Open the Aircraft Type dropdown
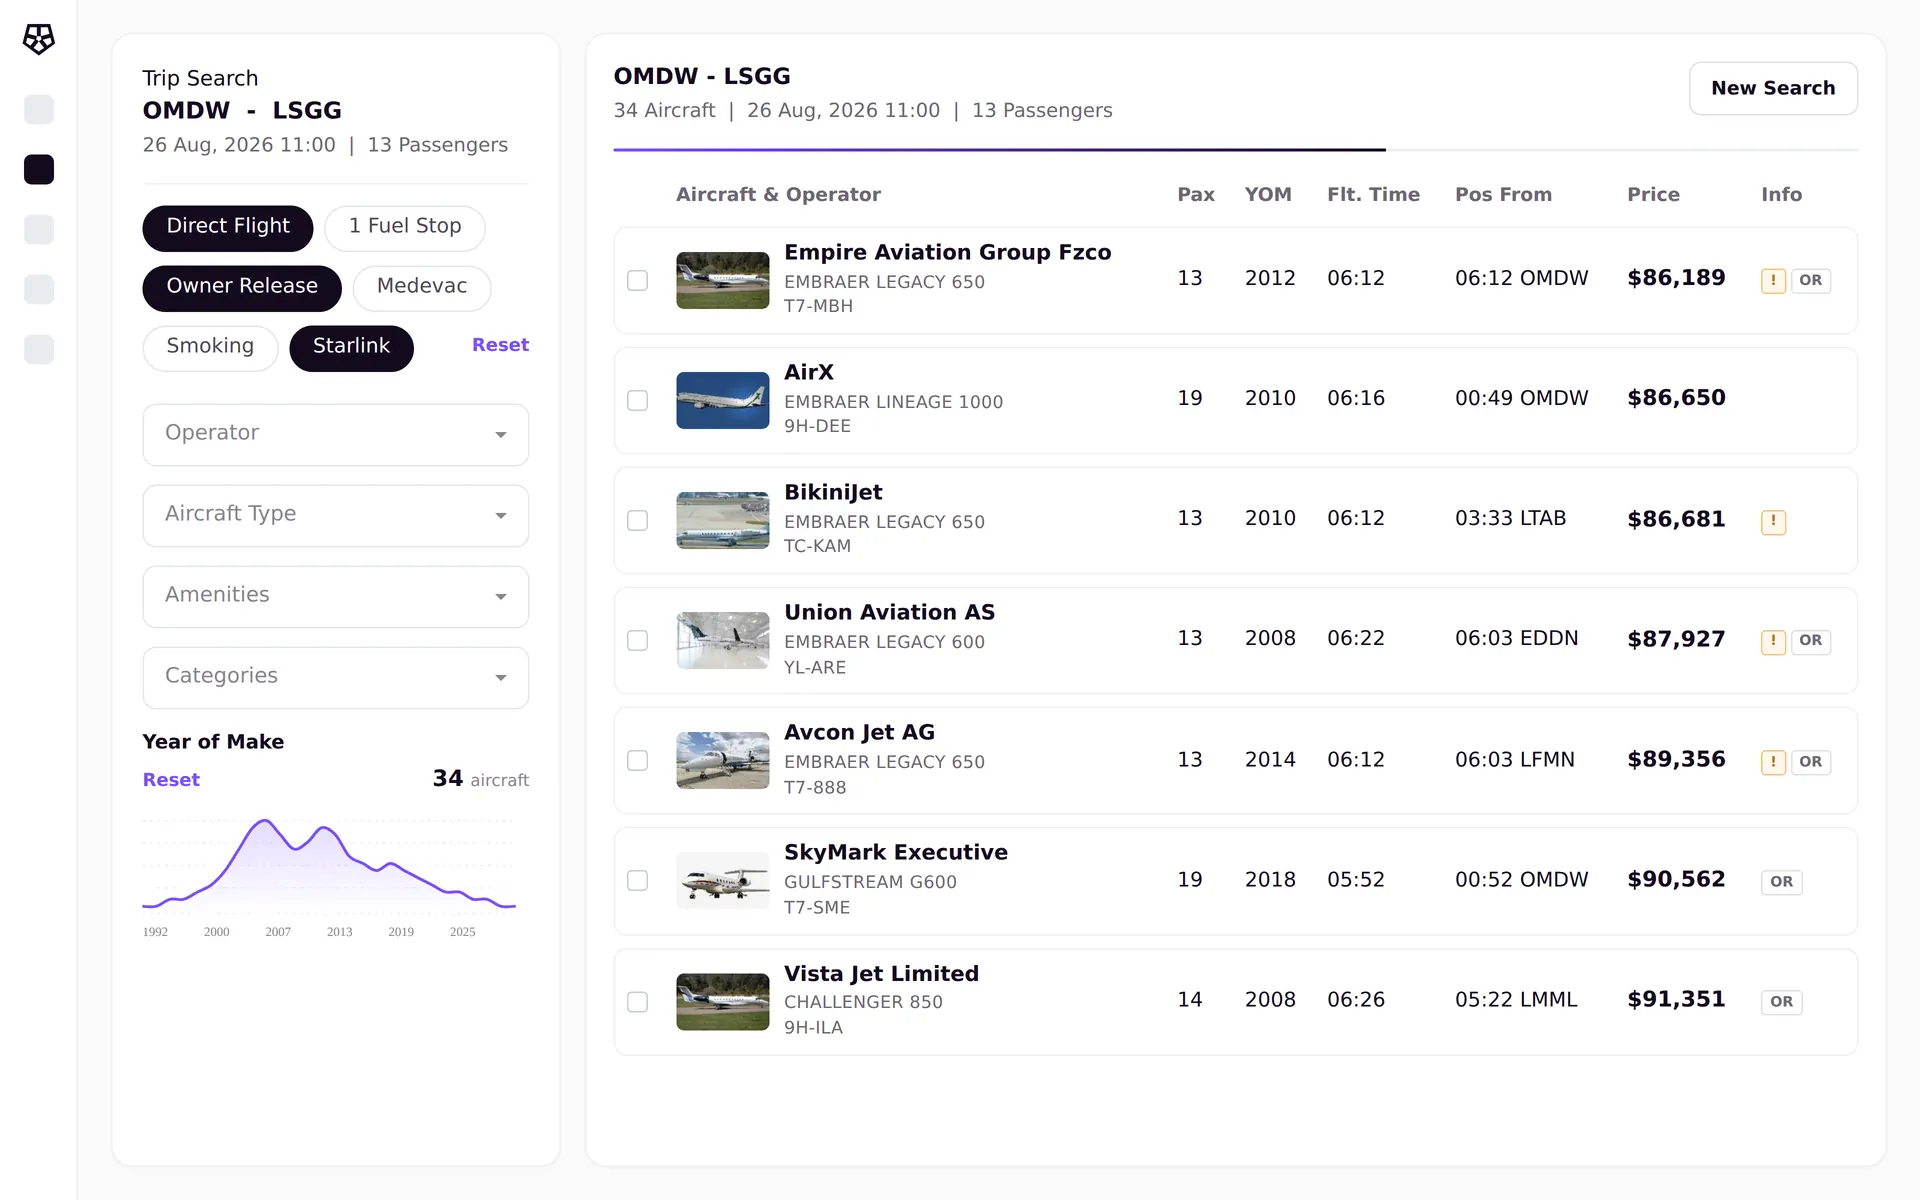This screenshot has height=1200, width=1920. click(x=336, y=516)
